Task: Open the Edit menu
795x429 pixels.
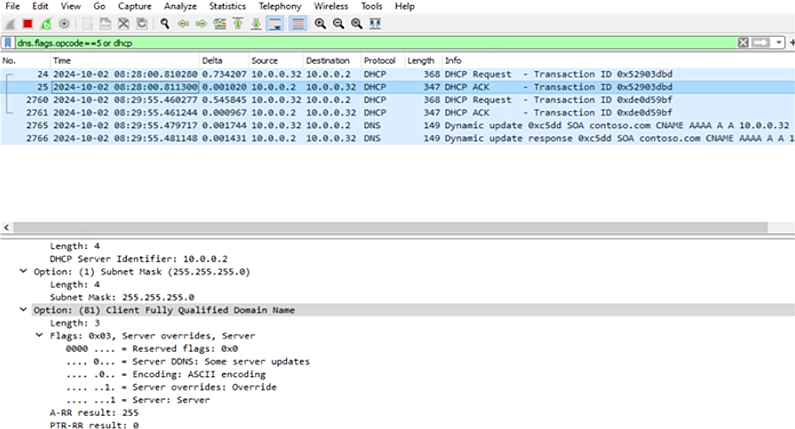Action: [40, 6]
